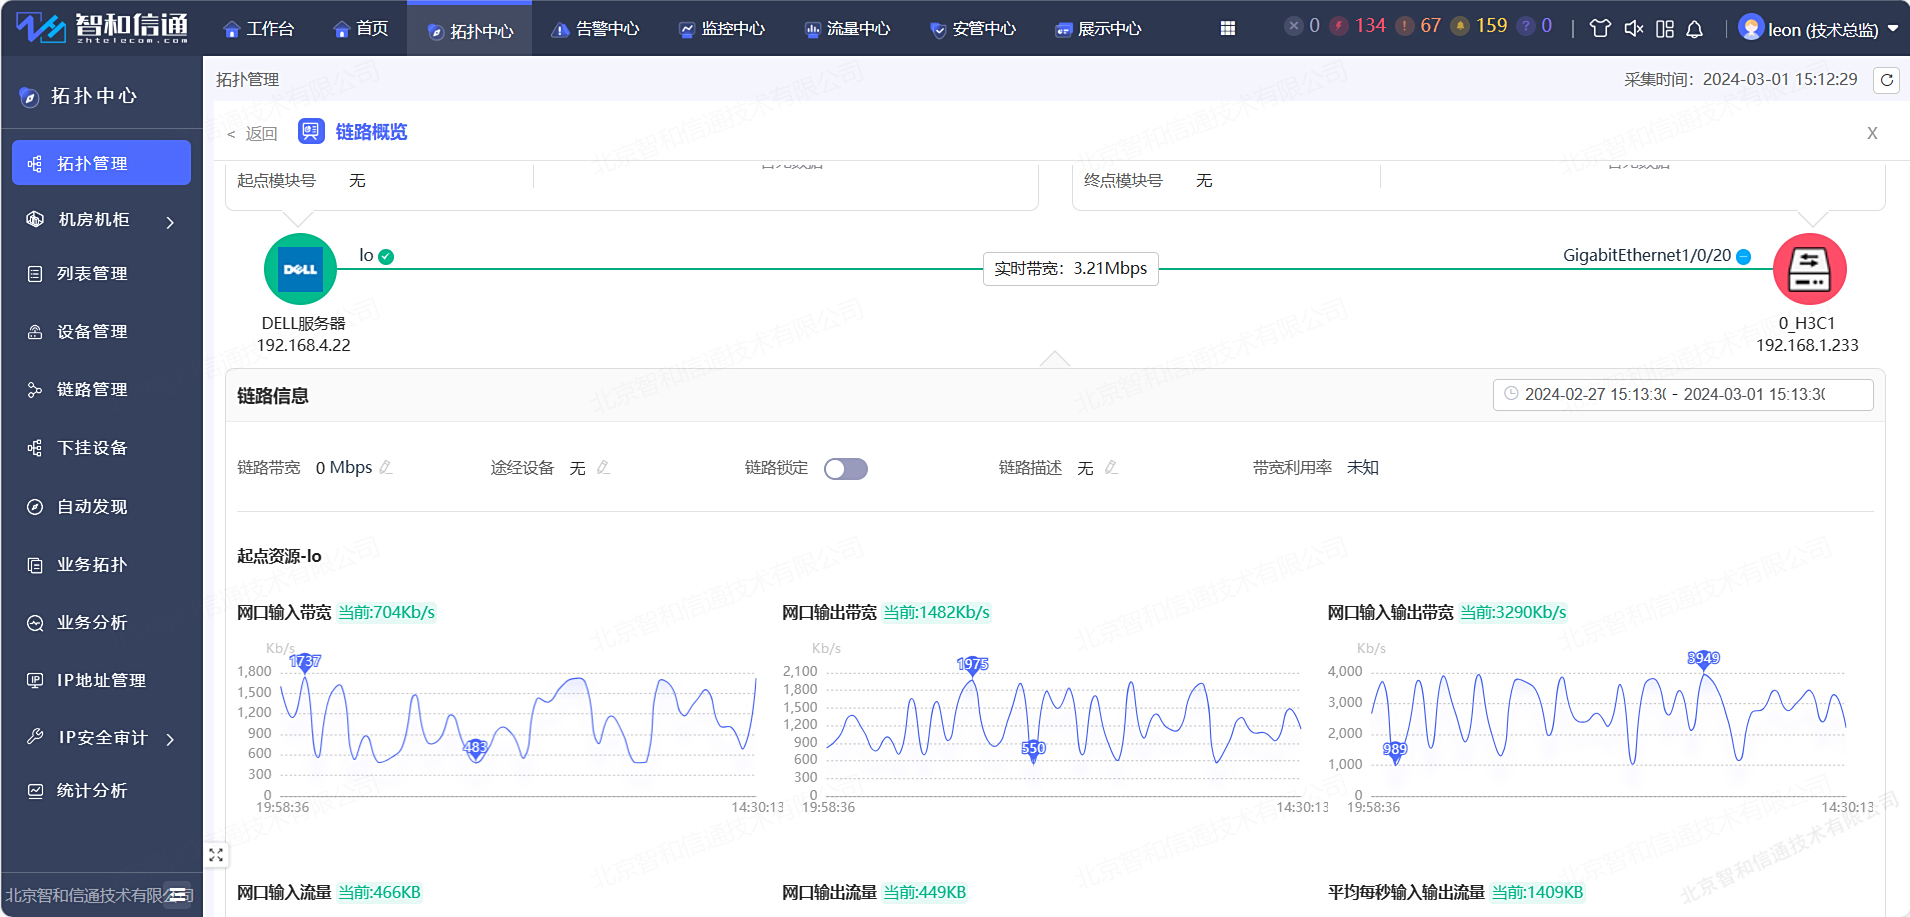The height and width of the screenshot is (917, 1910).
Task: Select 拓扑管理 in sidebar
Action: (x=101, y=163)
